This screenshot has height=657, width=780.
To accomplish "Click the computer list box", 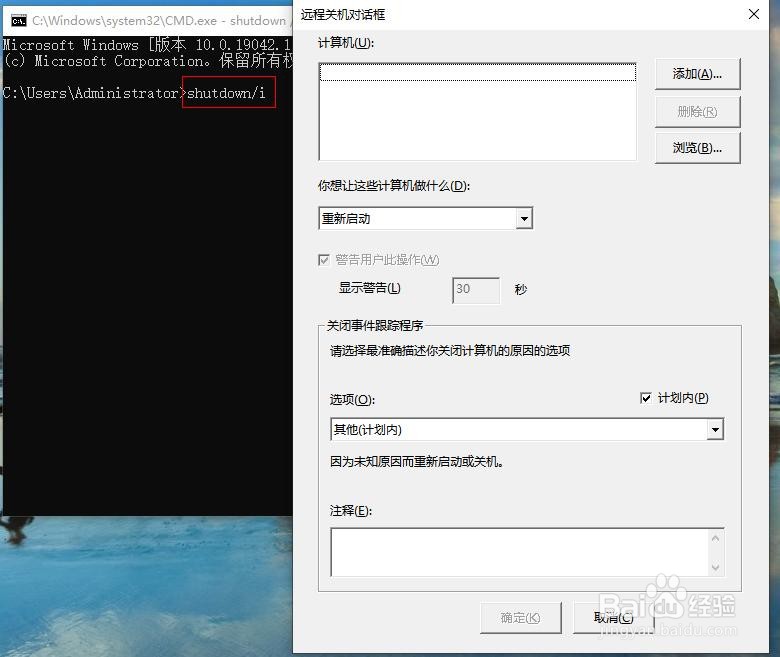I will [x=478, y=111].
